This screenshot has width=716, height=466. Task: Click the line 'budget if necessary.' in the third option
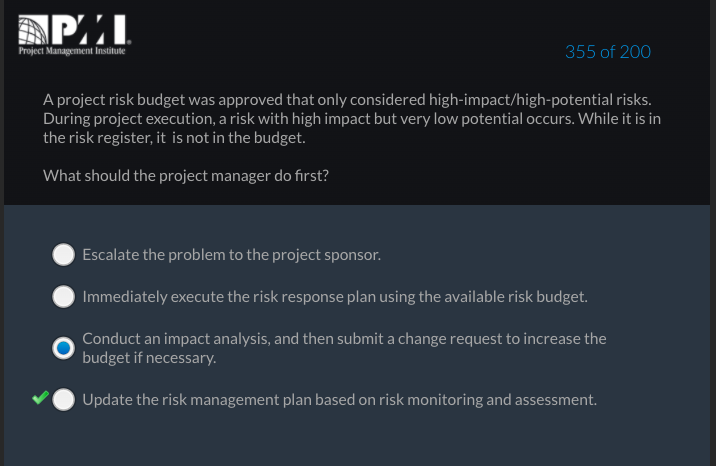(149, 358)
